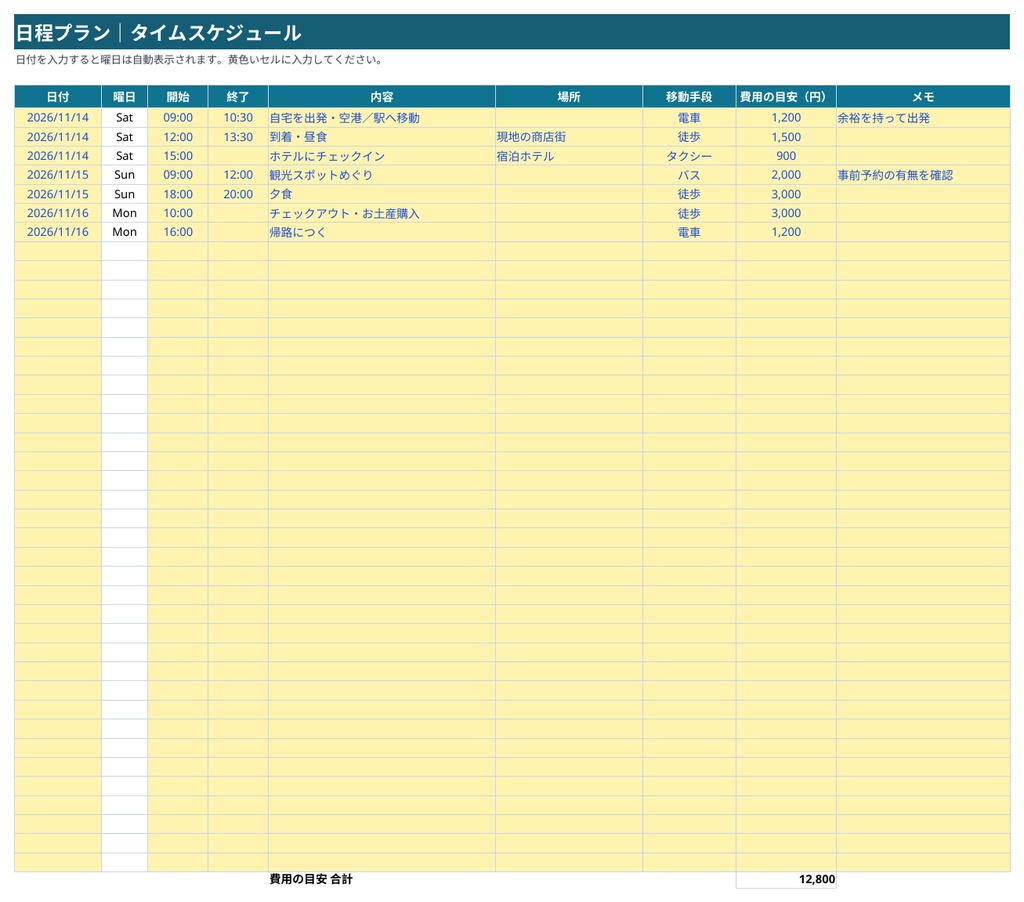
Task: Click the 日付 column header
Action: tap(57, 97)
